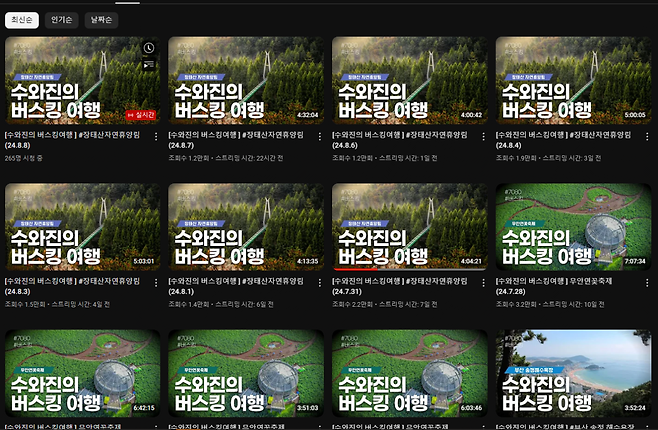658x430 pixels.
Task: Open the thumbnail of the (24.8.4) video
Action: [x=573, y=80]
